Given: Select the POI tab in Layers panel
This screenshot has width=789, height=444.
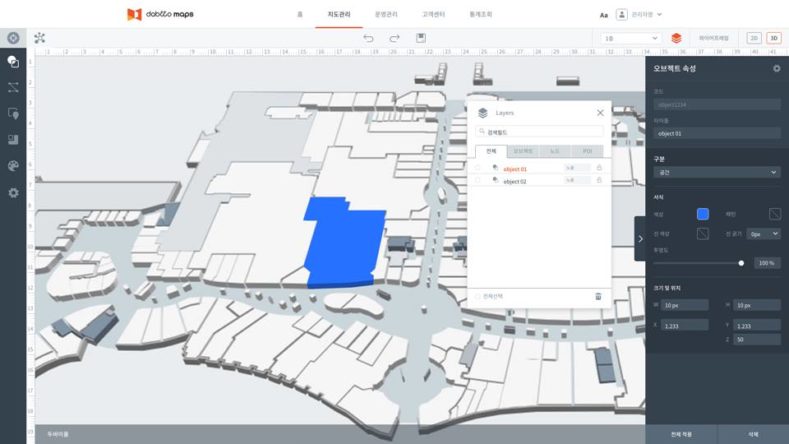Looking at the screenshot, I should 589,151.
